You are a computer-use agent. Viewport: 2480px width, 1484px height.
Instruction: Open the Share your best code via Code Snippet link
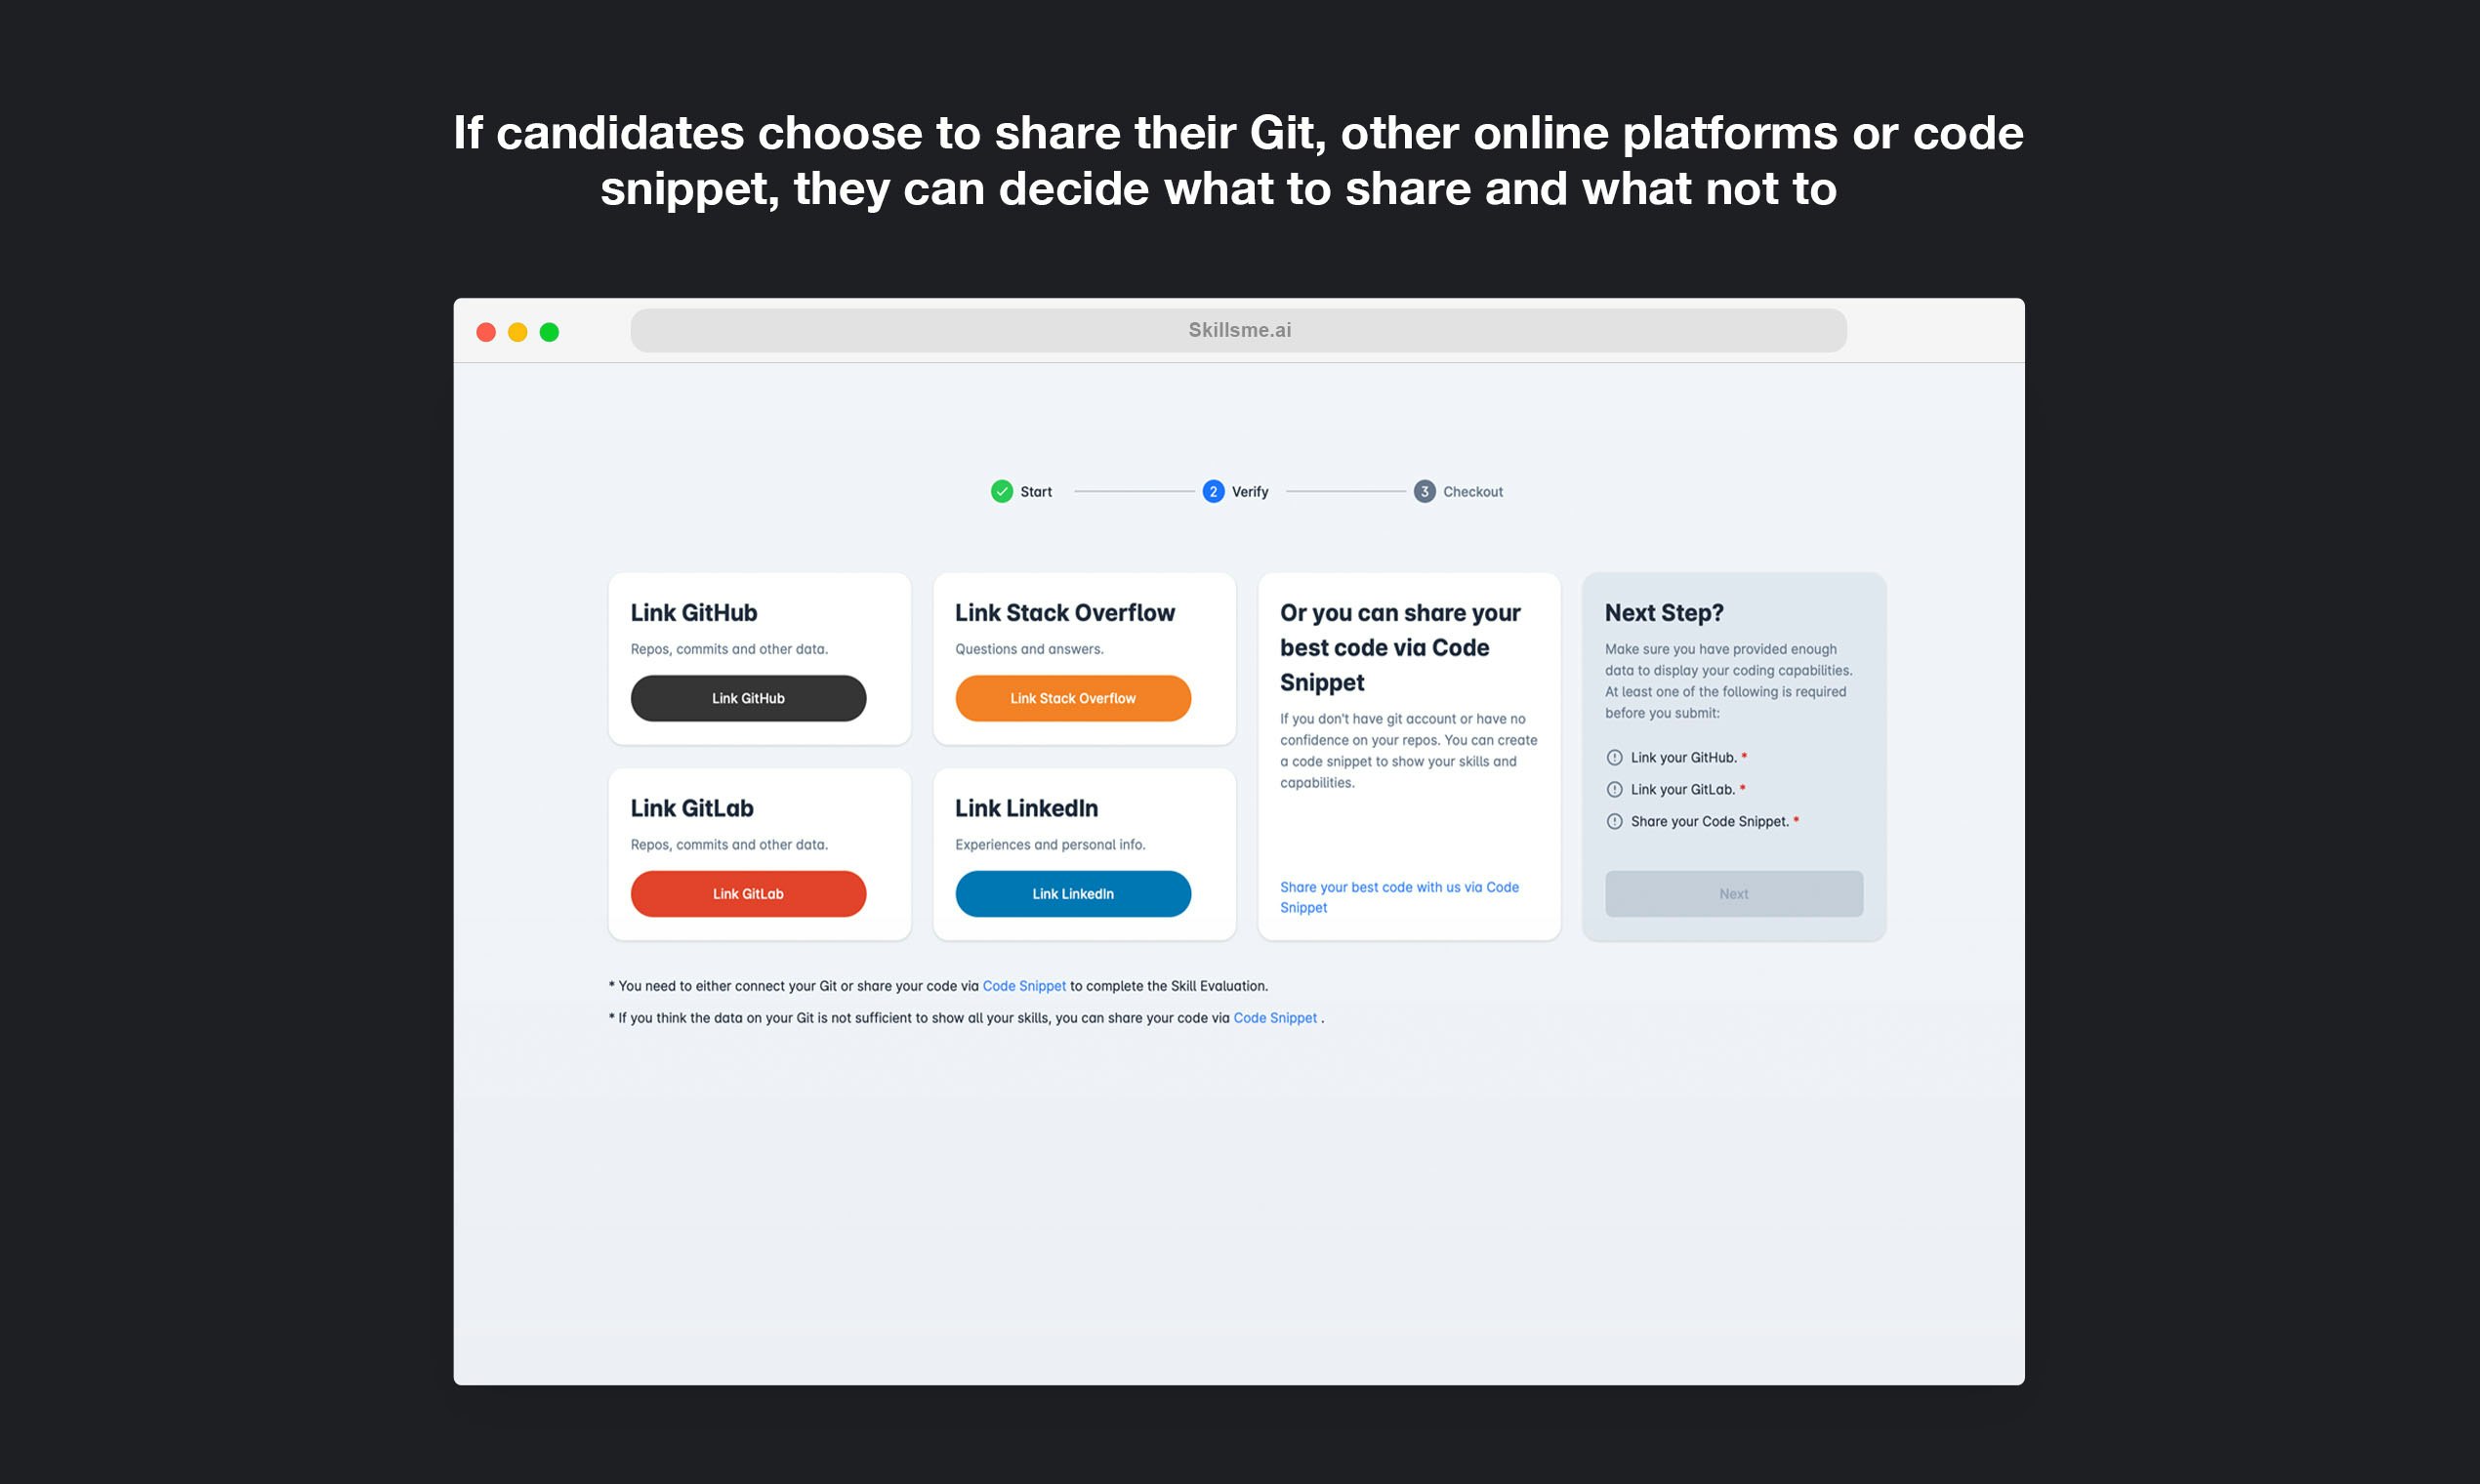click(x=1399, y=896)
